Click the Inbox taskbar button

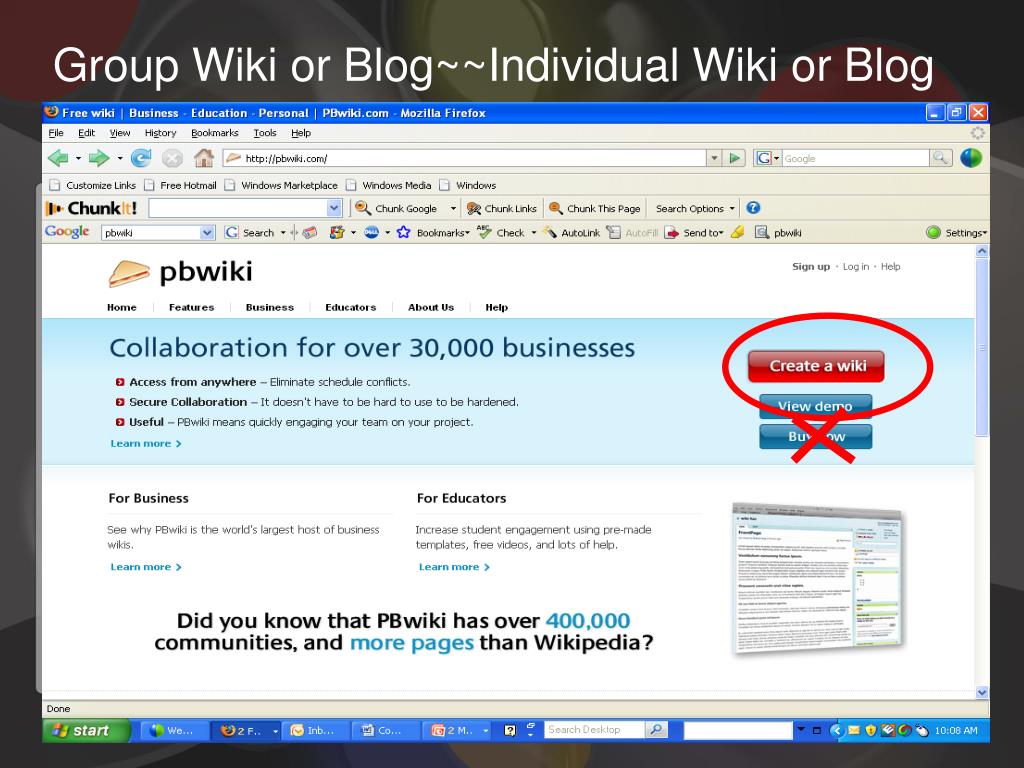coord(316,731)
